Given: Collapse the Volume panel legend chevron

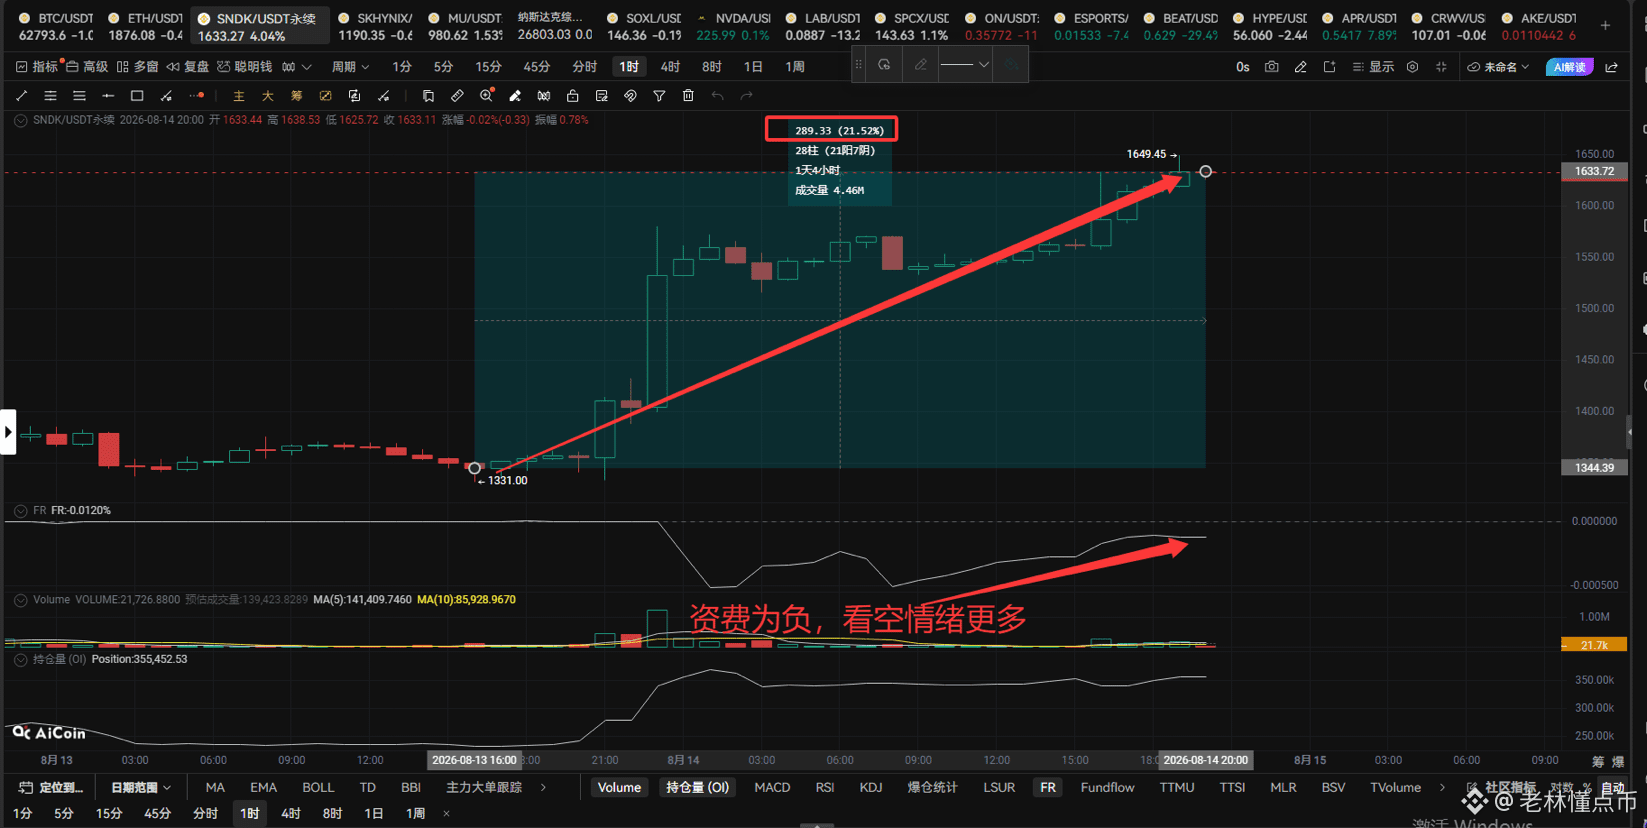Looking at the screenshot, I should click(x=20, y=601).
